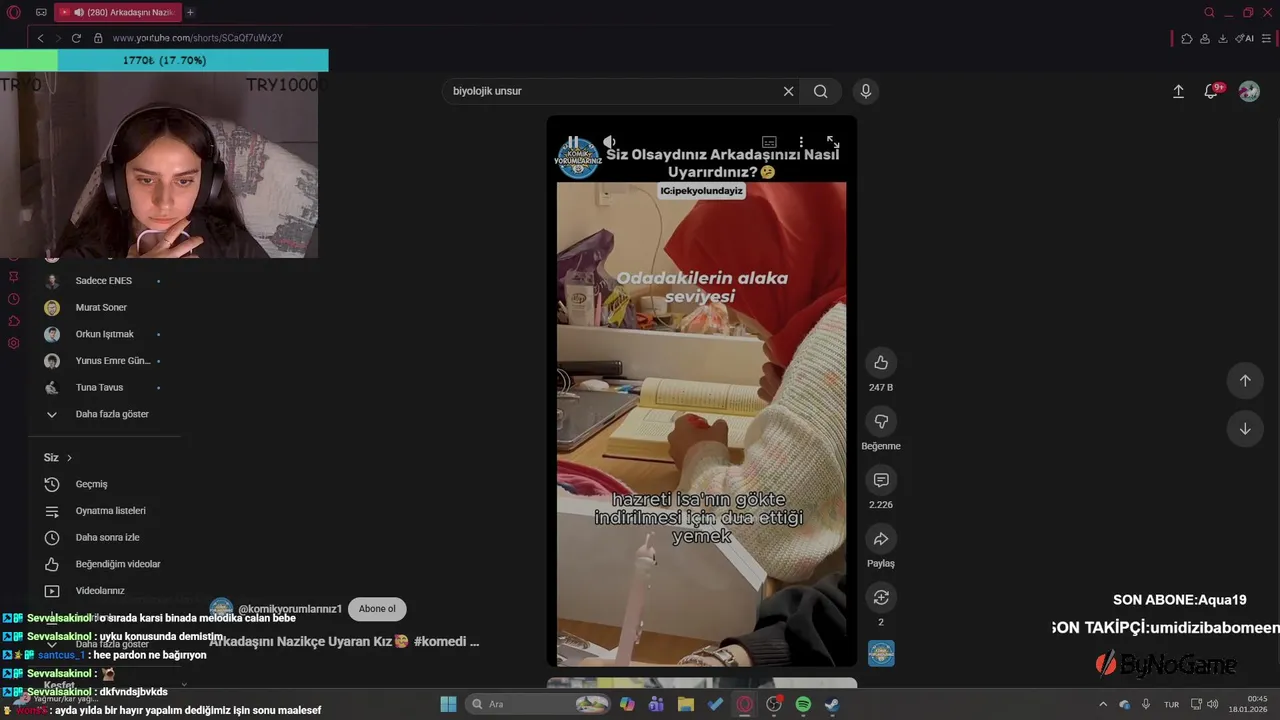Mute the Short's volume

(609, 142)
